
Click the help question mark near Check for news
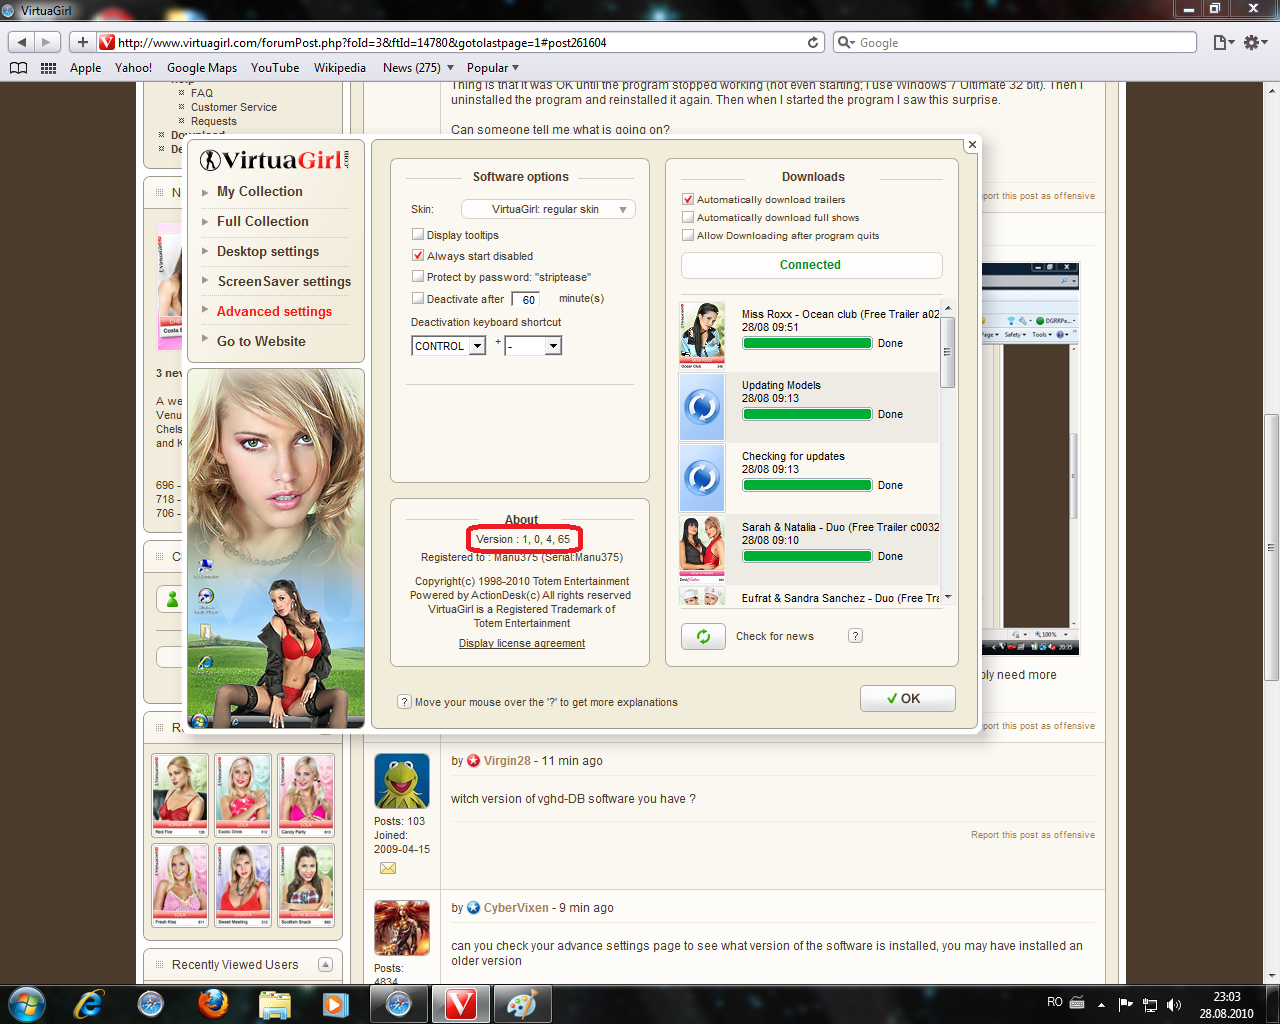point(855,636)
